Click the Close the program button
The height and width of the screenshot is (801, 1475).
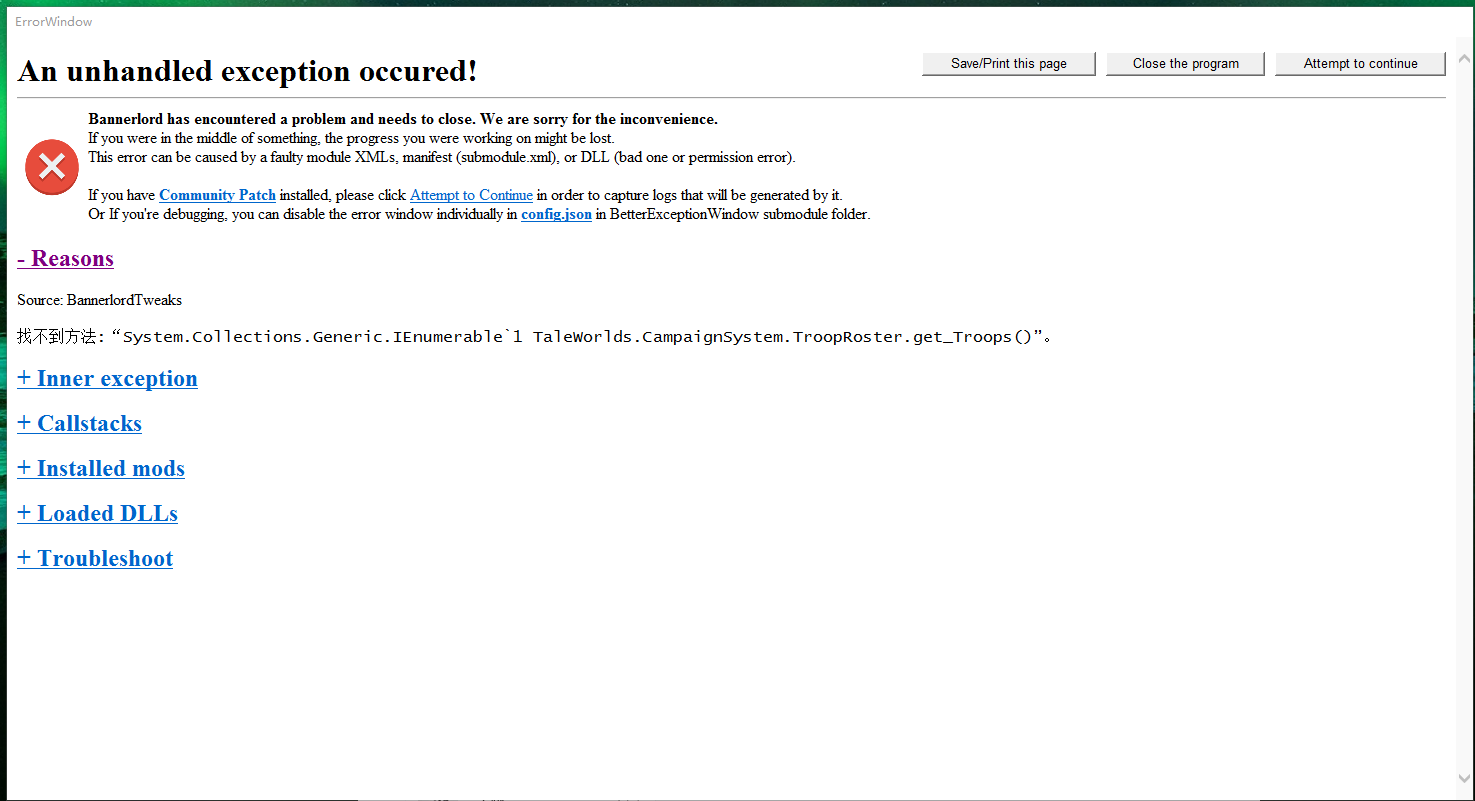[x=1185, y=64]
